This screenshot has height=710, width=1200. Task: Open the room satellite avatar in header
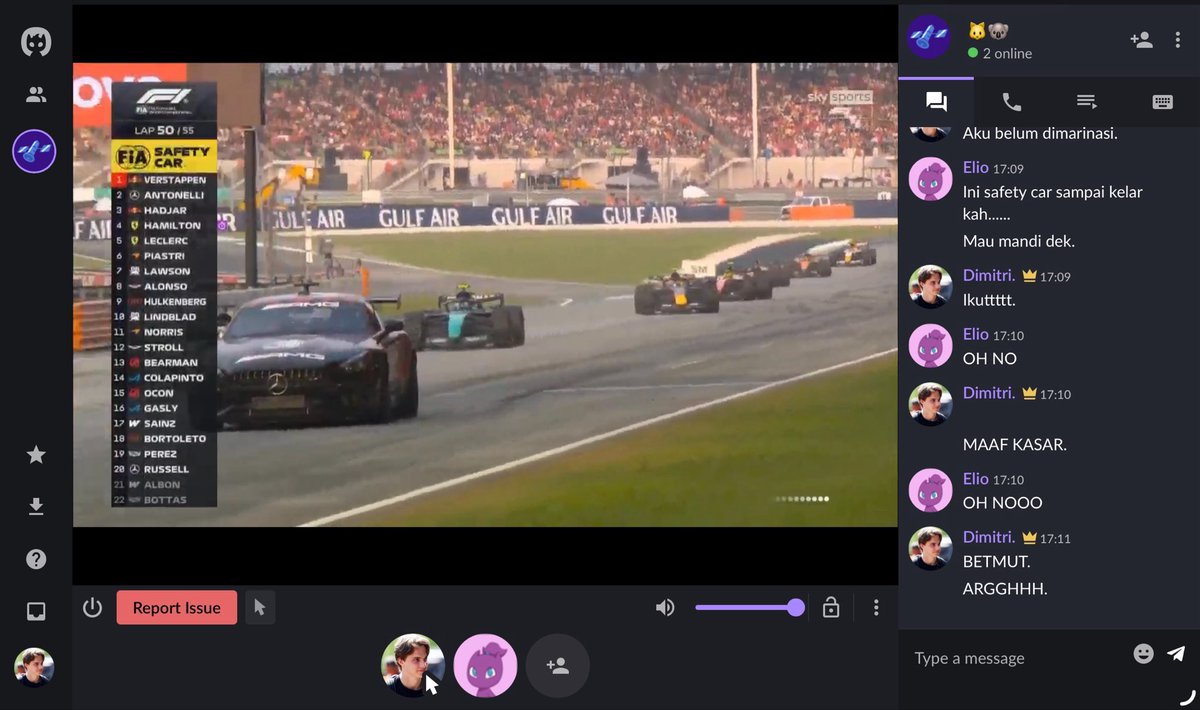click(x=928, y=38)
